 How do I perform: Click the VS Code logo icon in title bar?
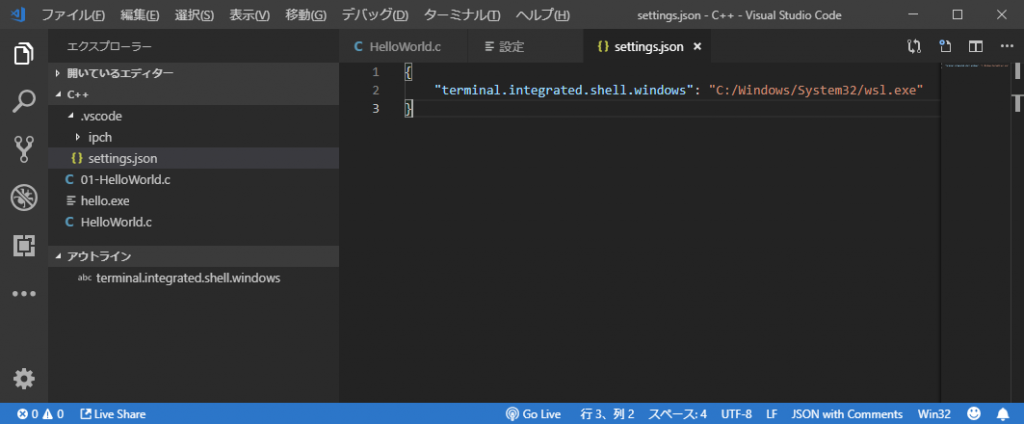click(x=18, y=14)
